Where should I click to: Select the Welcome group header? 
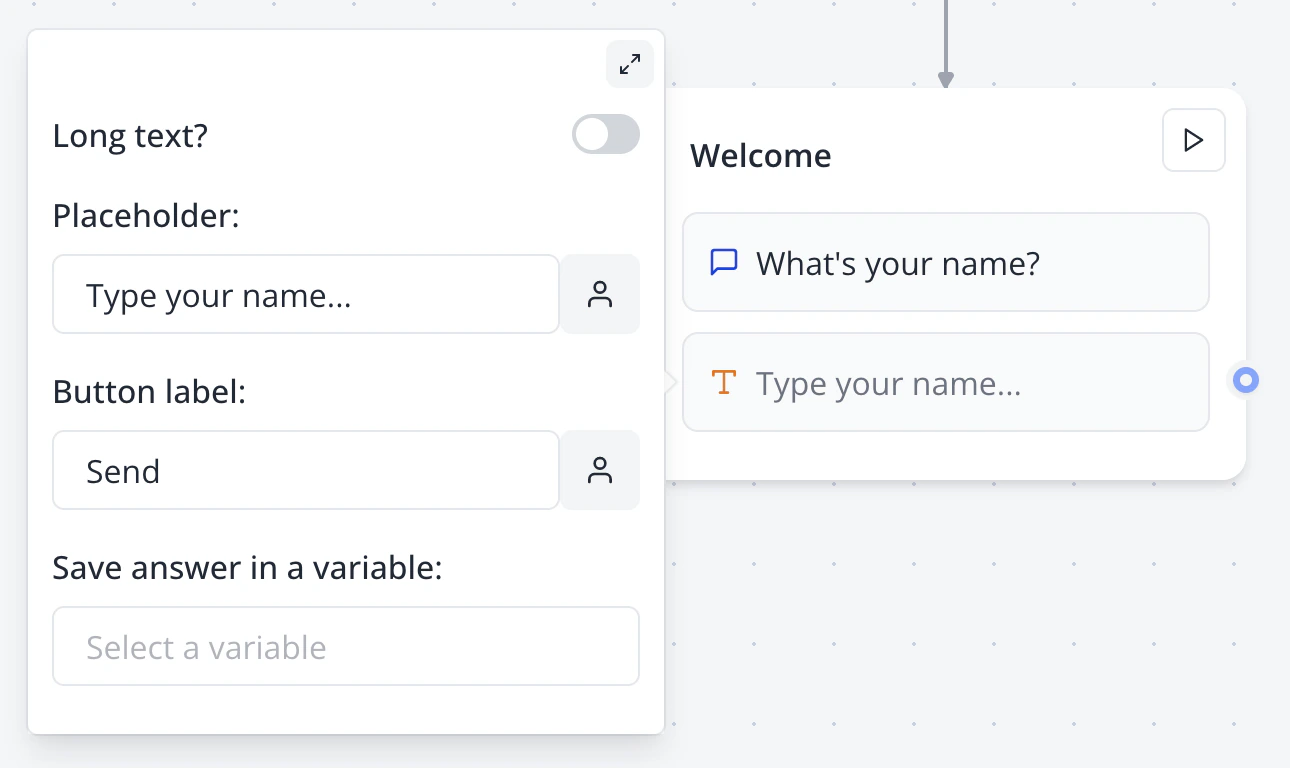(x=761, y=155)
